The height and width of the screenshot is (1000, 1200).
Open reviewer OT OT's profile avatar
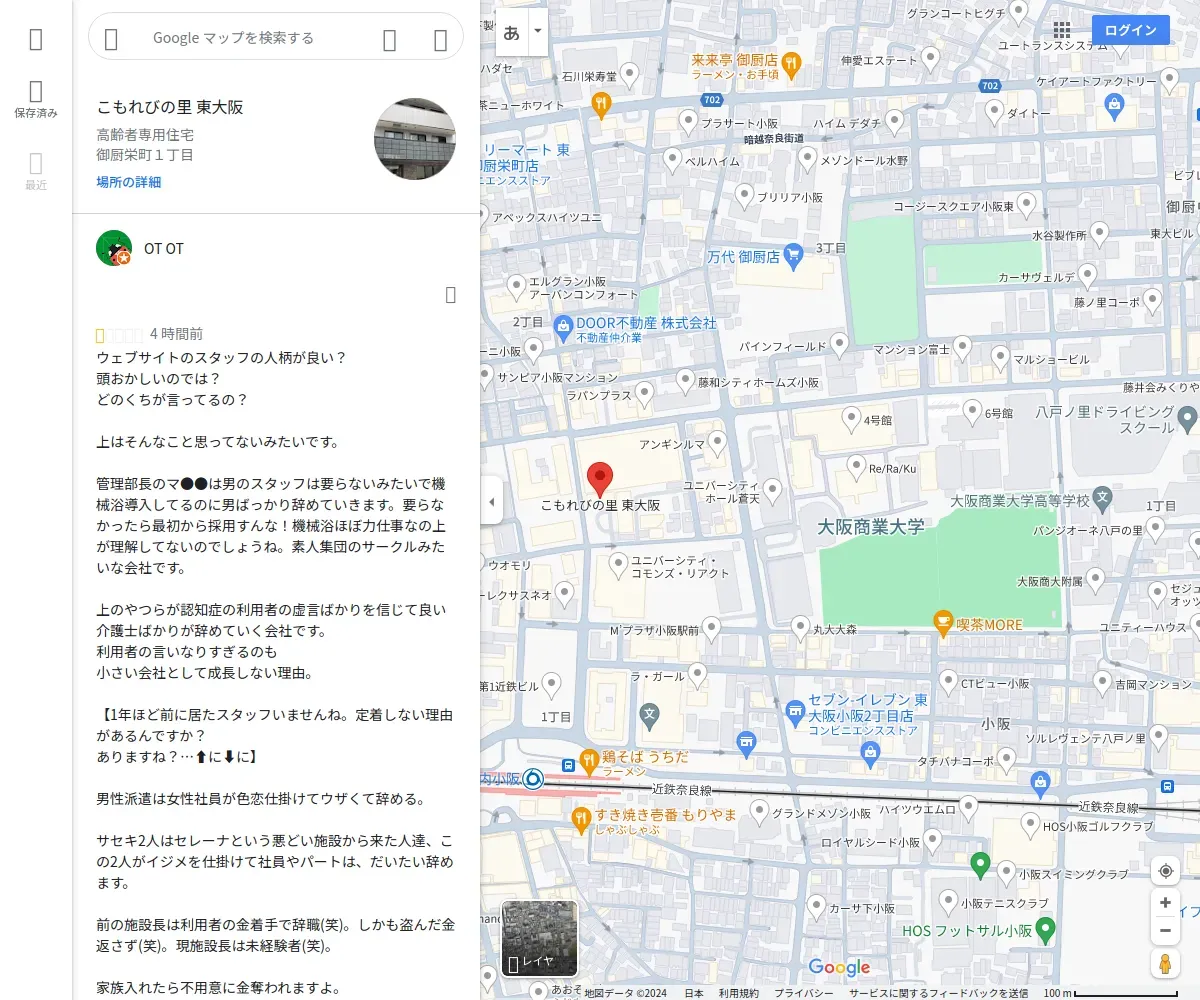tap(114, 248)
